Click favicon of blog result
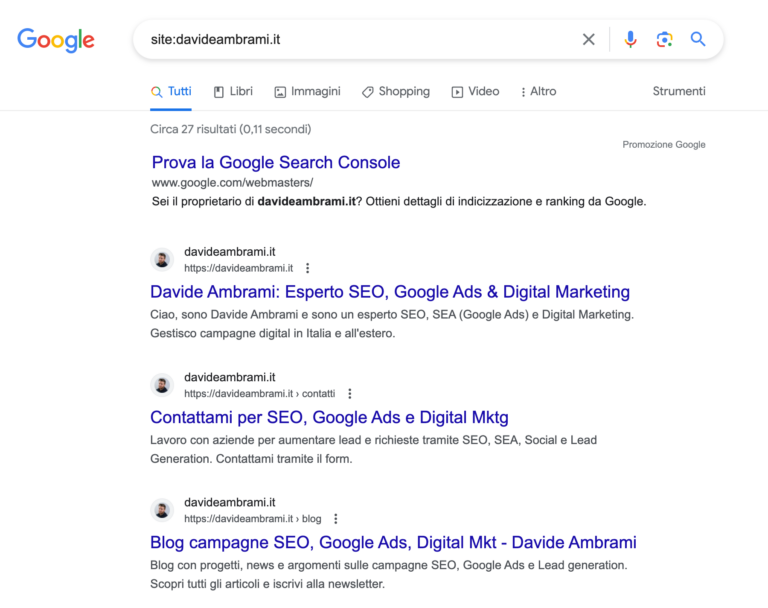768x608 pixels. [x=162, y=511]
